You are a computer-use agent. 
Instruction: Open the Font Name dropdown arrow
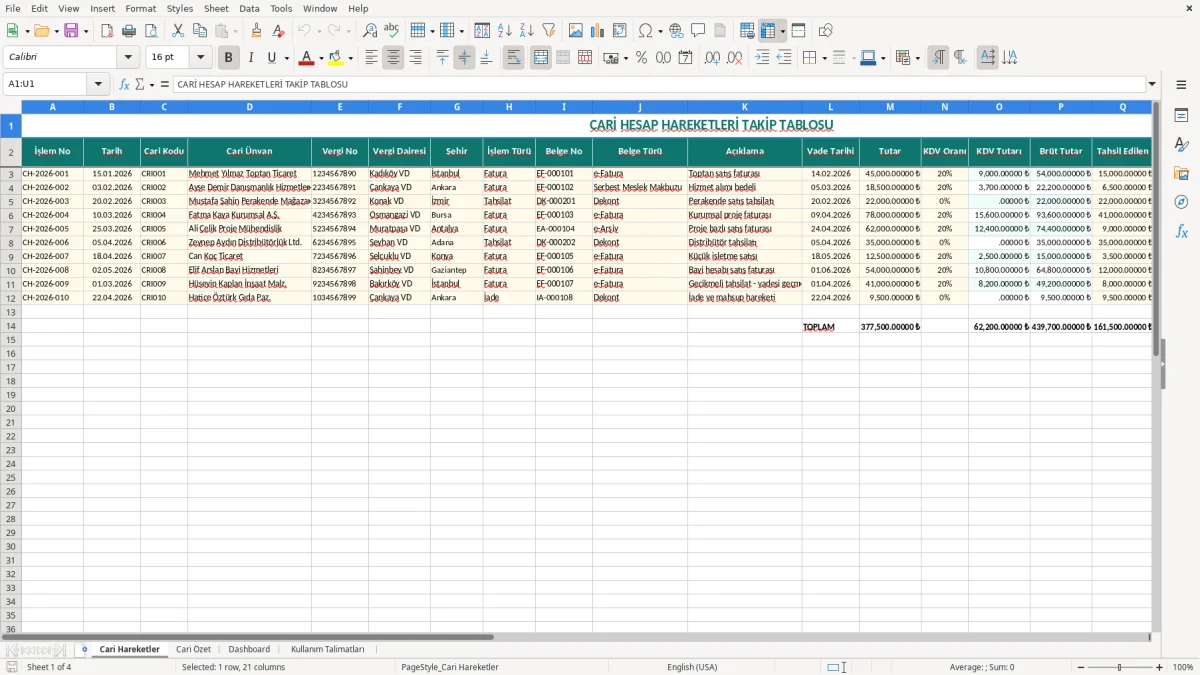(128, 58)
